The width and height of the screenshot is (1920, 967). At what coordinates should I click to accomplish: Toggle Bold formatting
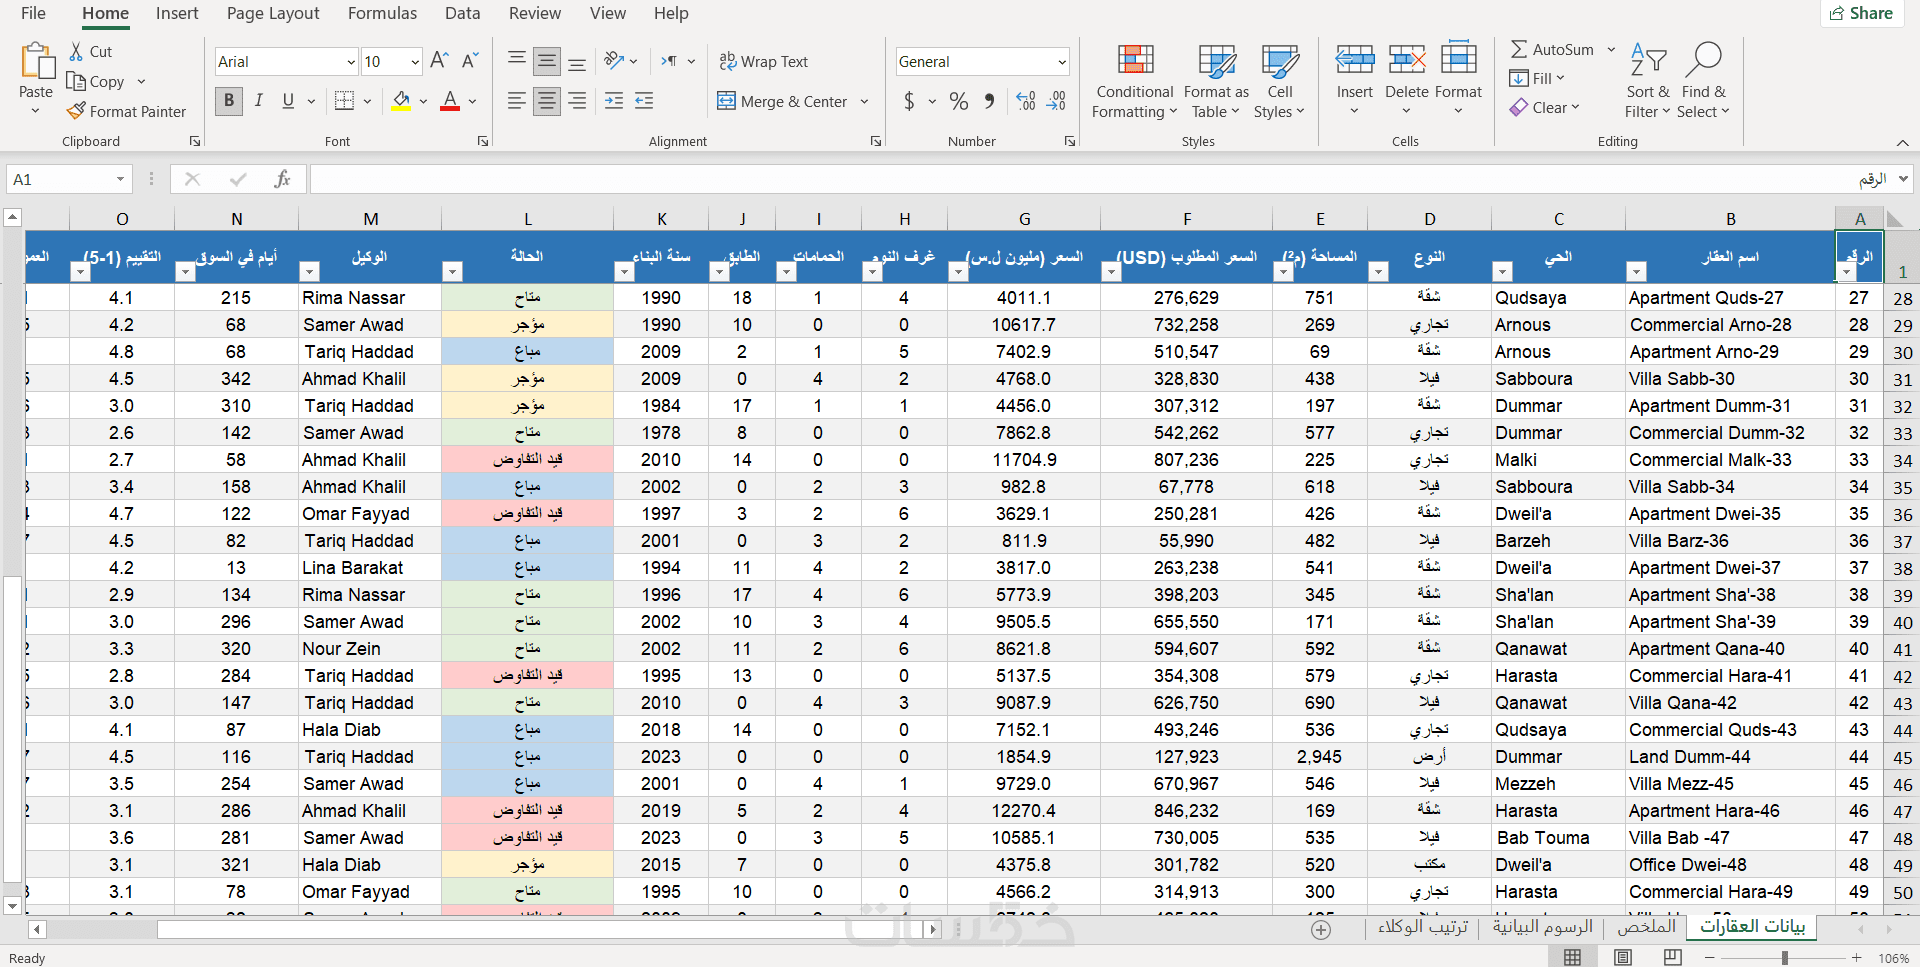(x=229, y=101)
